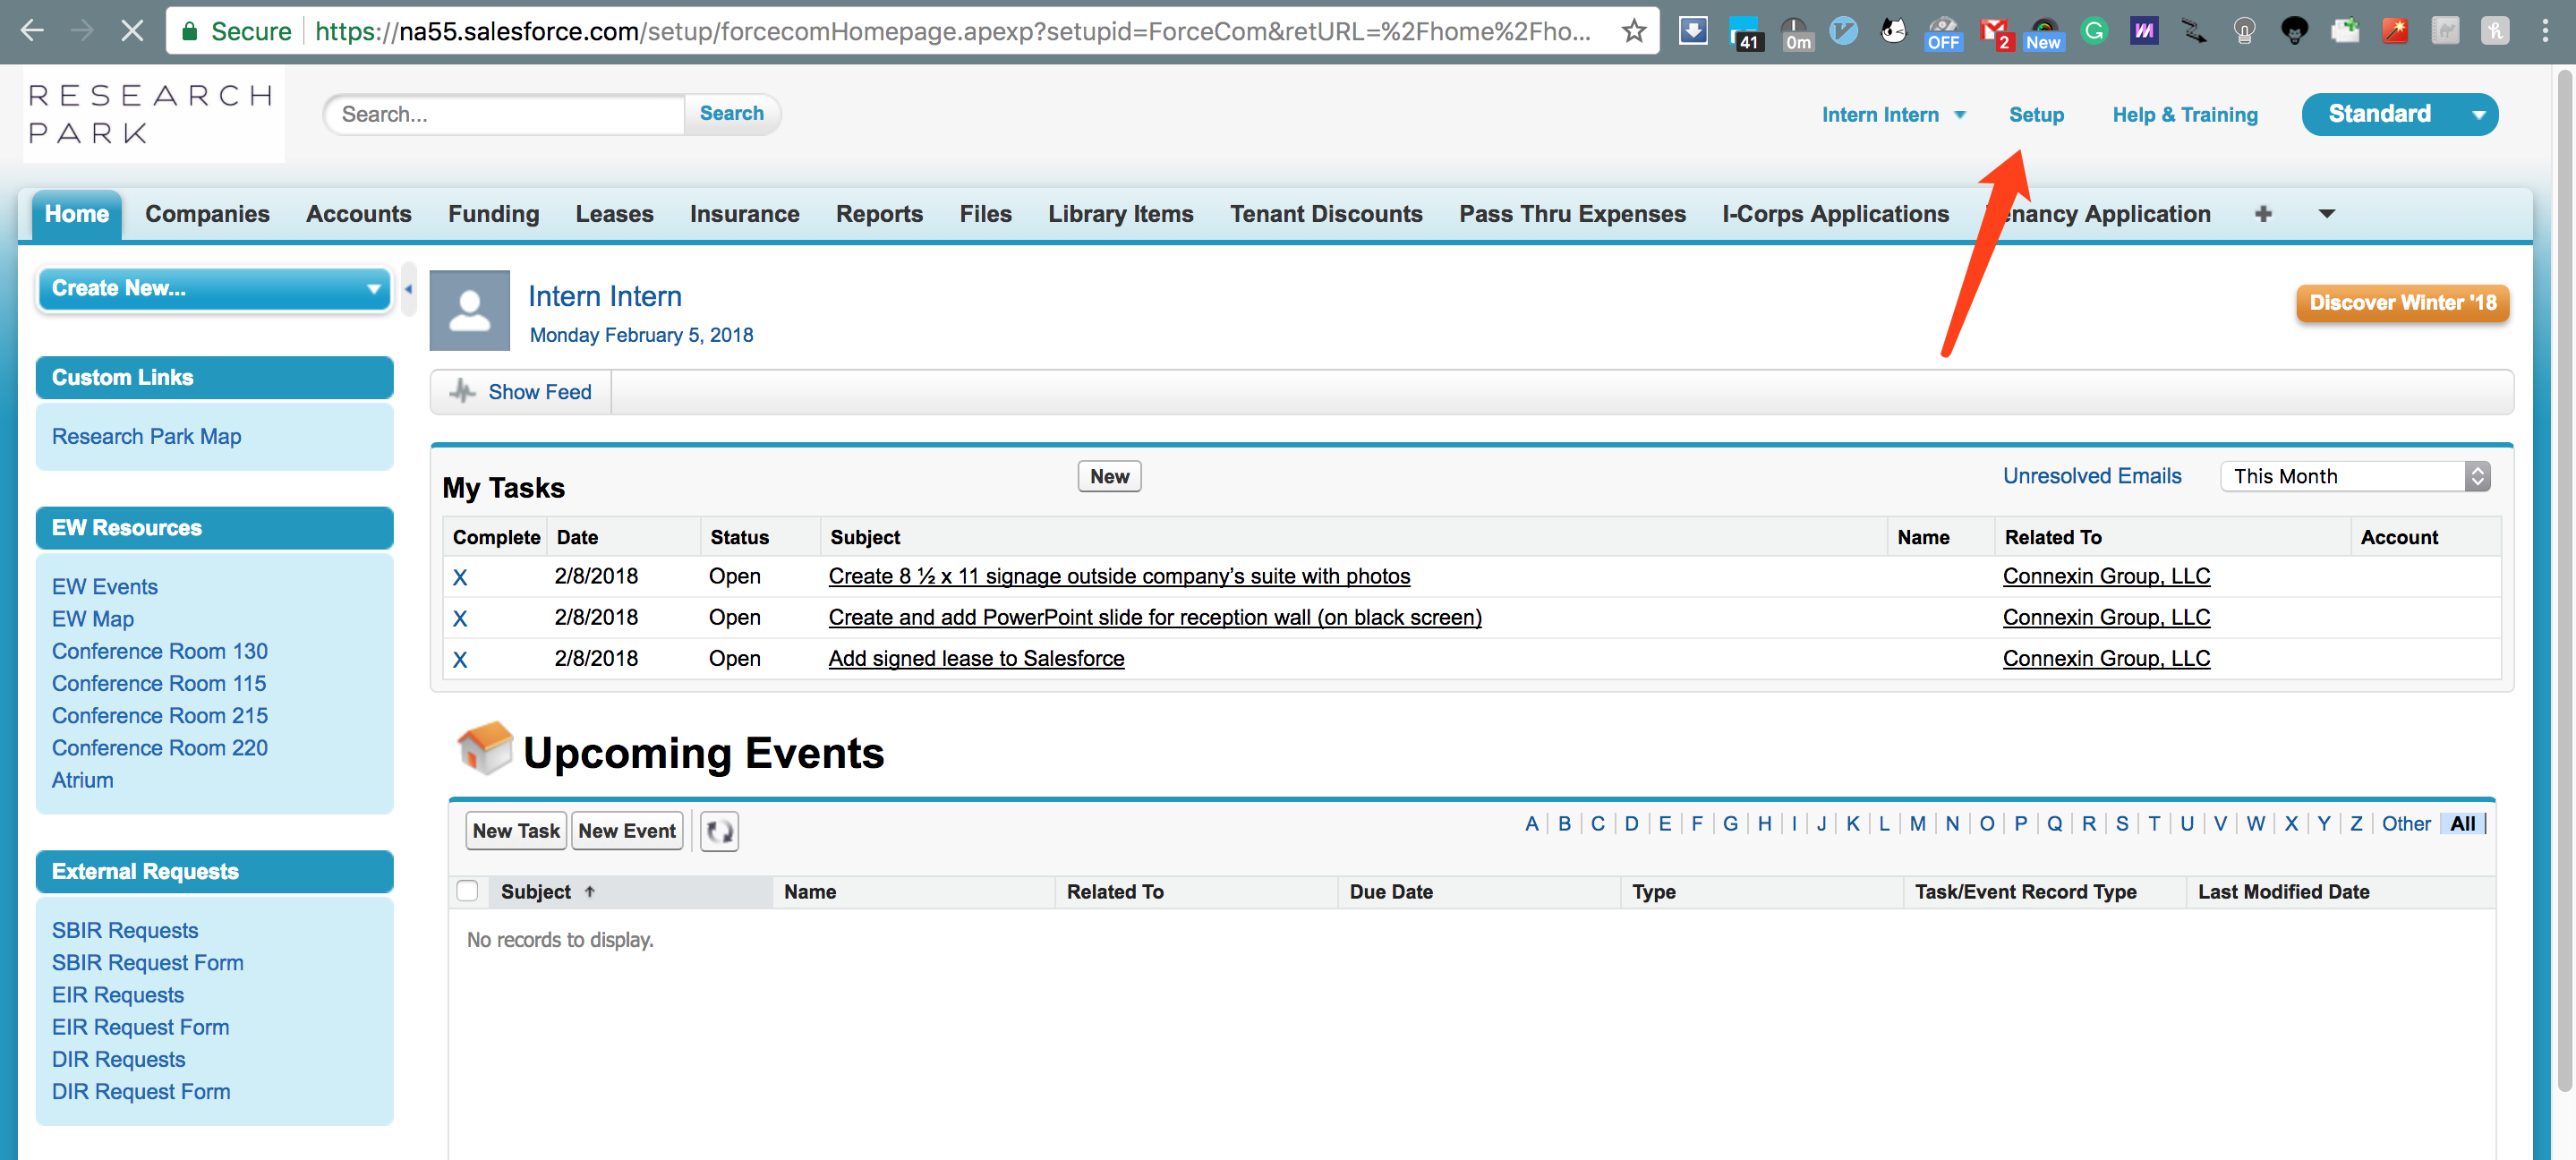Open Grammarly extension icon in browser toolbar
This screenshot has width=2576, height=1160.
[2094, 31]
